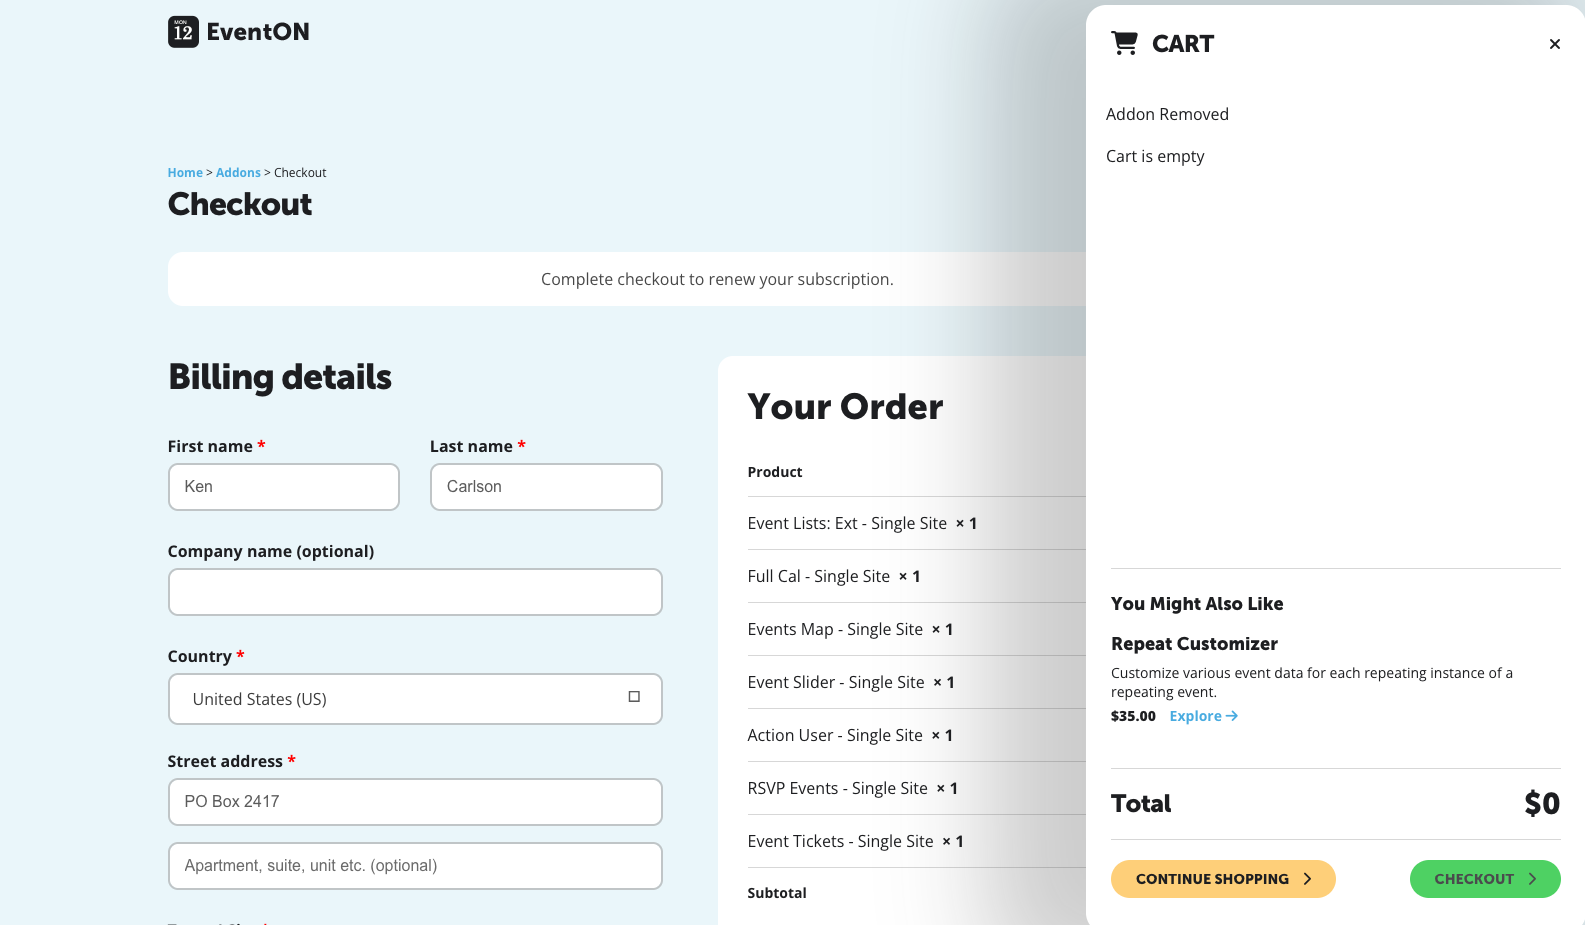Click the $0 total amount

pyautogui.click(x=1542, y=804)
